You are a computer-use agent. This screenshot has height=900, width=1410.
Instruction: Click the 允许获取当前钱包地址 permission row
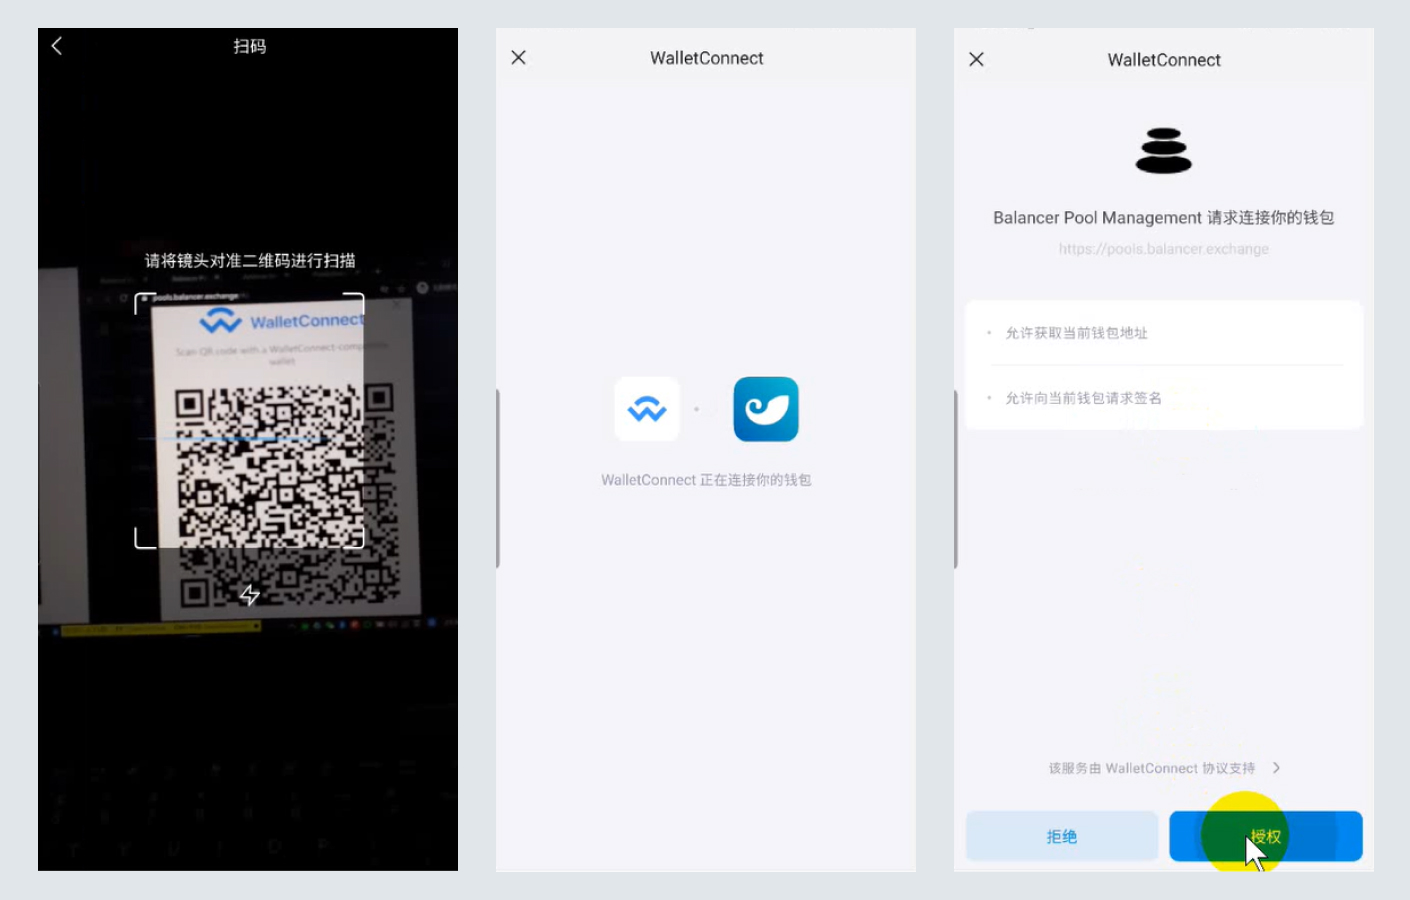click(x=1164, y=333)
